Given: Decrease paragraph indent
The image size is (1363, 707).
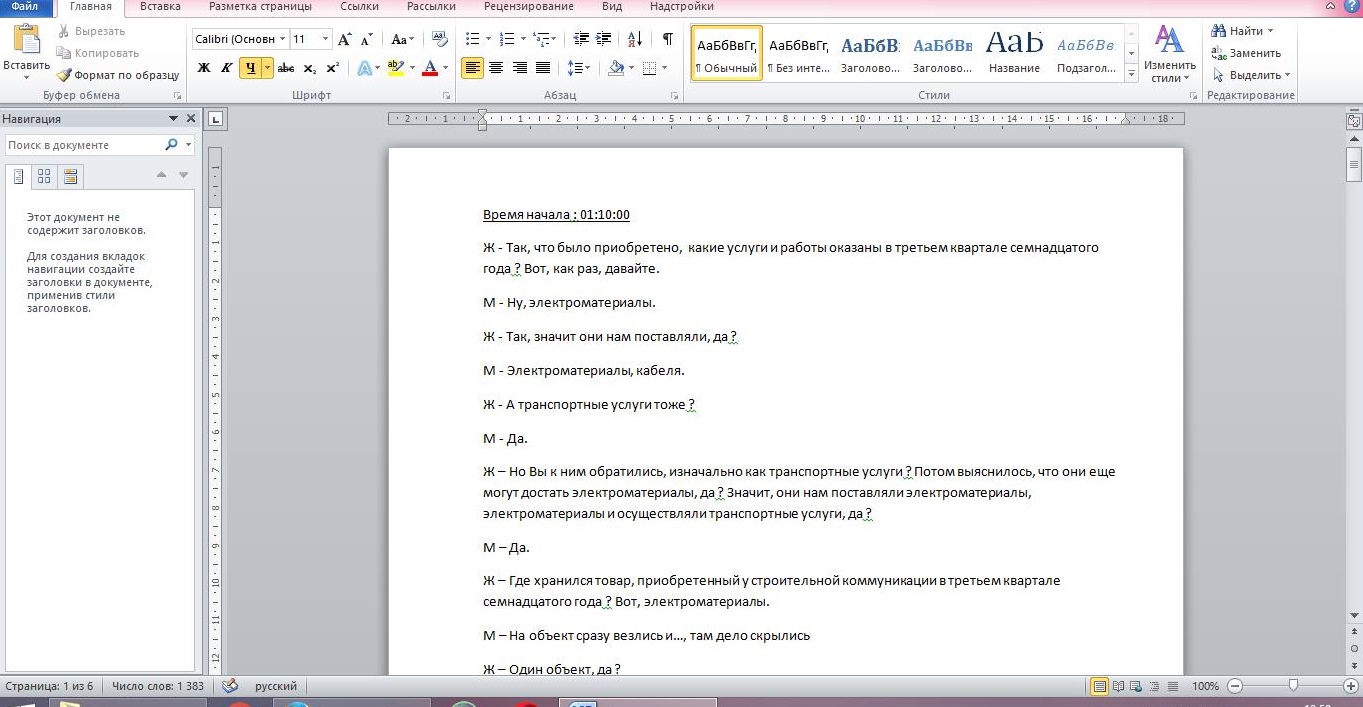Looking at the screenshot, I should pyautogui.click(x=579, y=40).
